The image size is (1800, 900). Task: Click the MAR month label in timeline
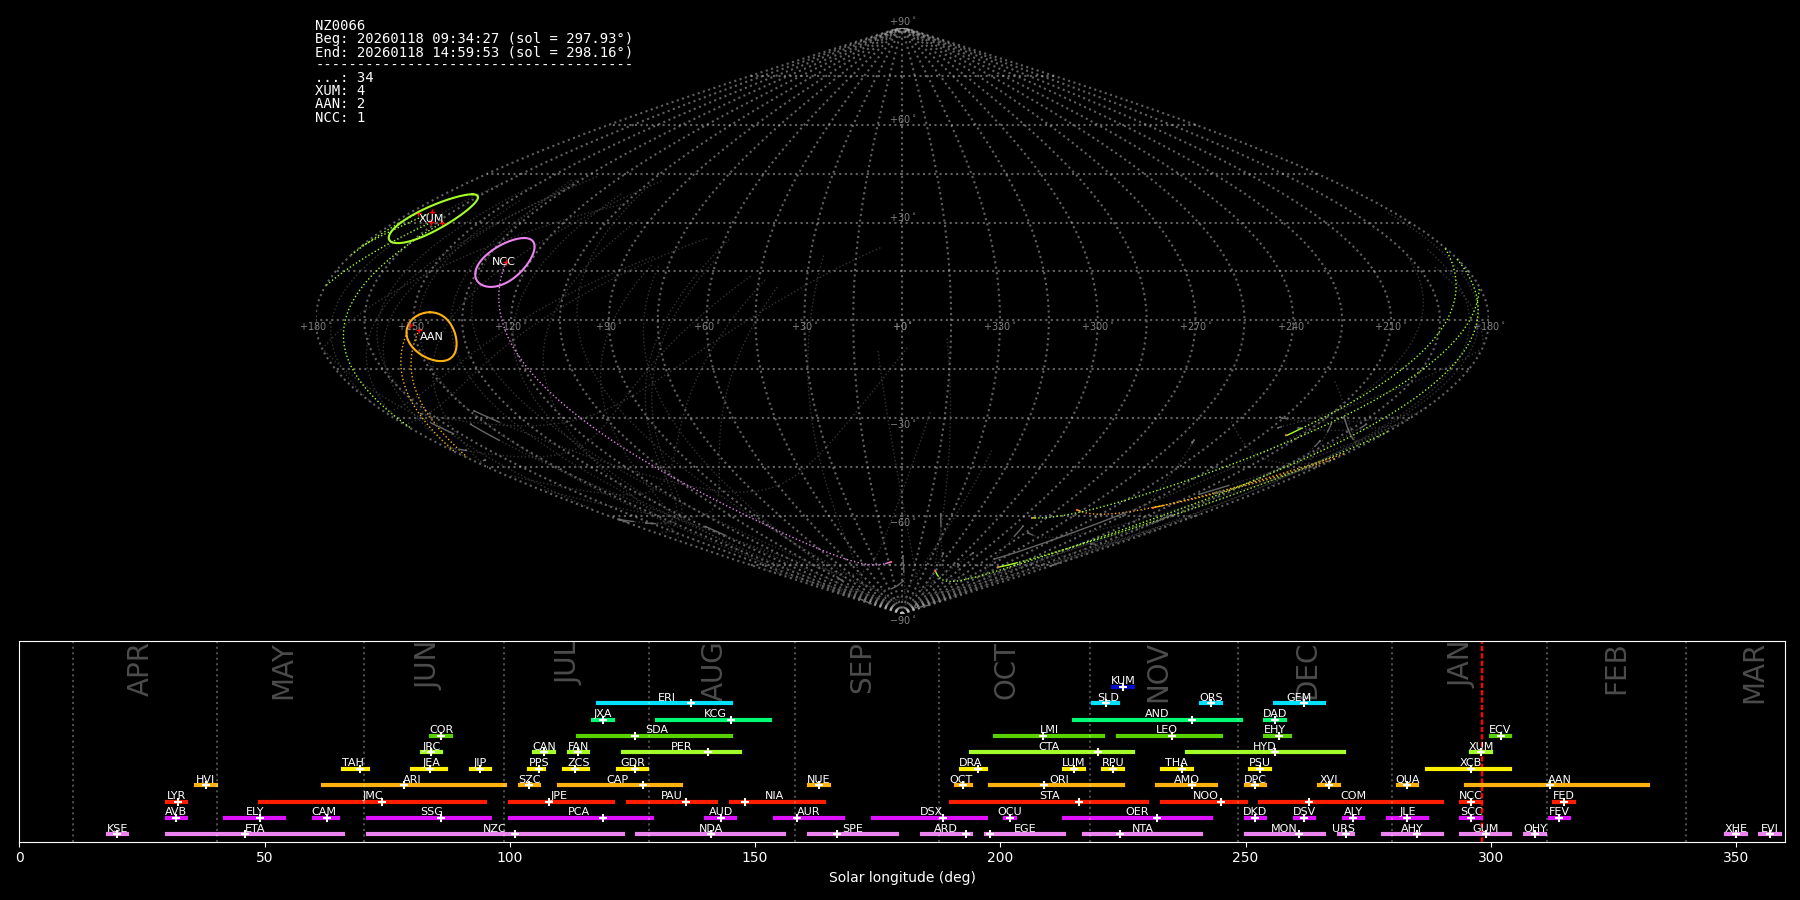point(1754,674)
